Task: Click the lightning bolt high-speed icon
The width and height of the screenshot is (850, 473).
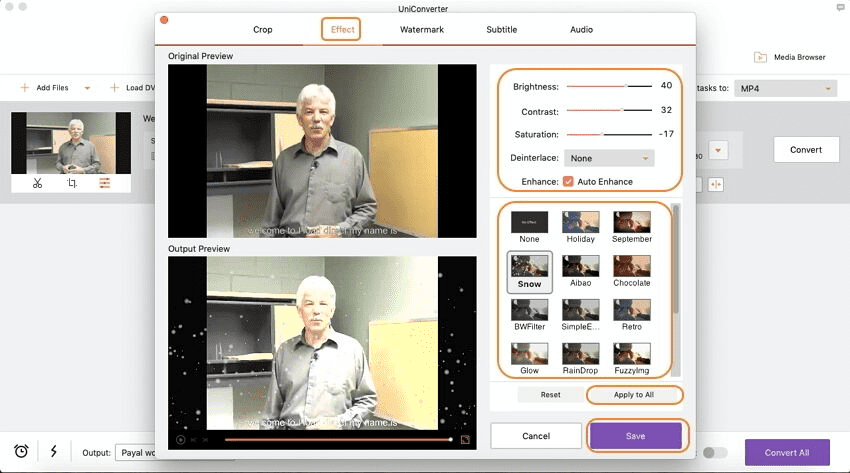Action: [52, 452]
